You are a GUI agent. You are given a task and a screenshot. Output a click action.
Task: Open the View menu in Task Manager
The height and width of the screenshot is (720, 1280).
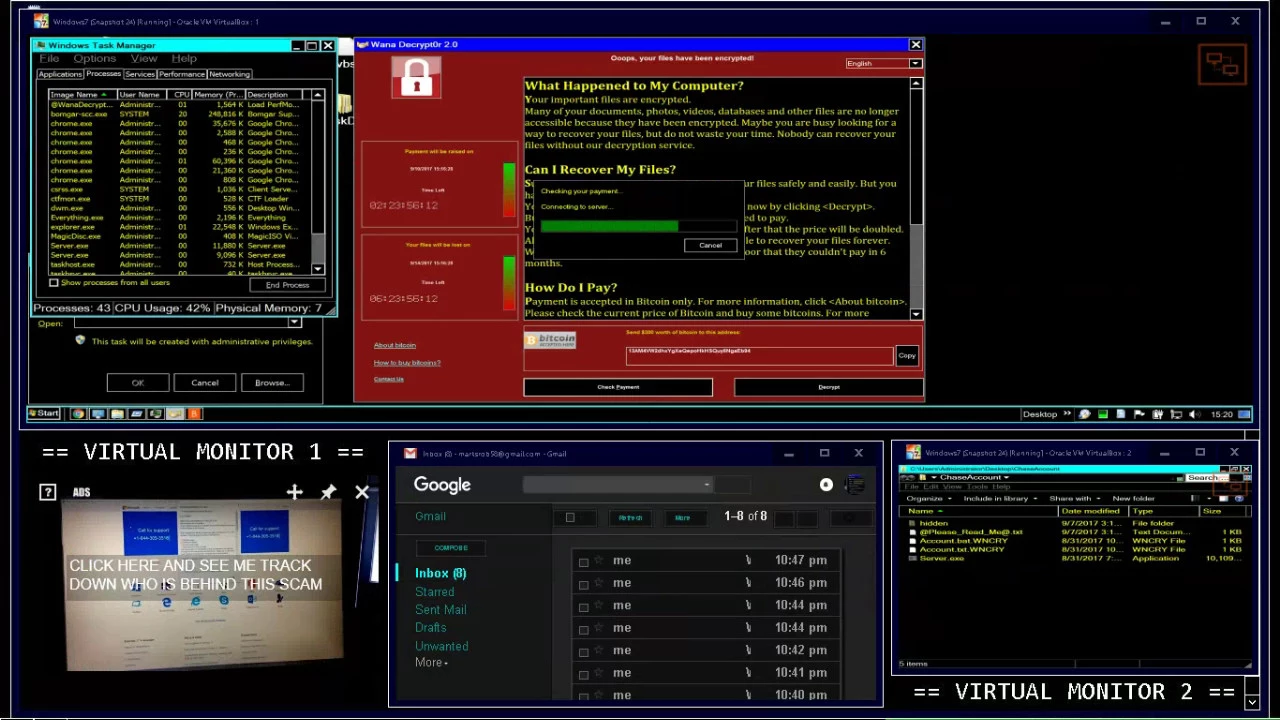[144, 58]
